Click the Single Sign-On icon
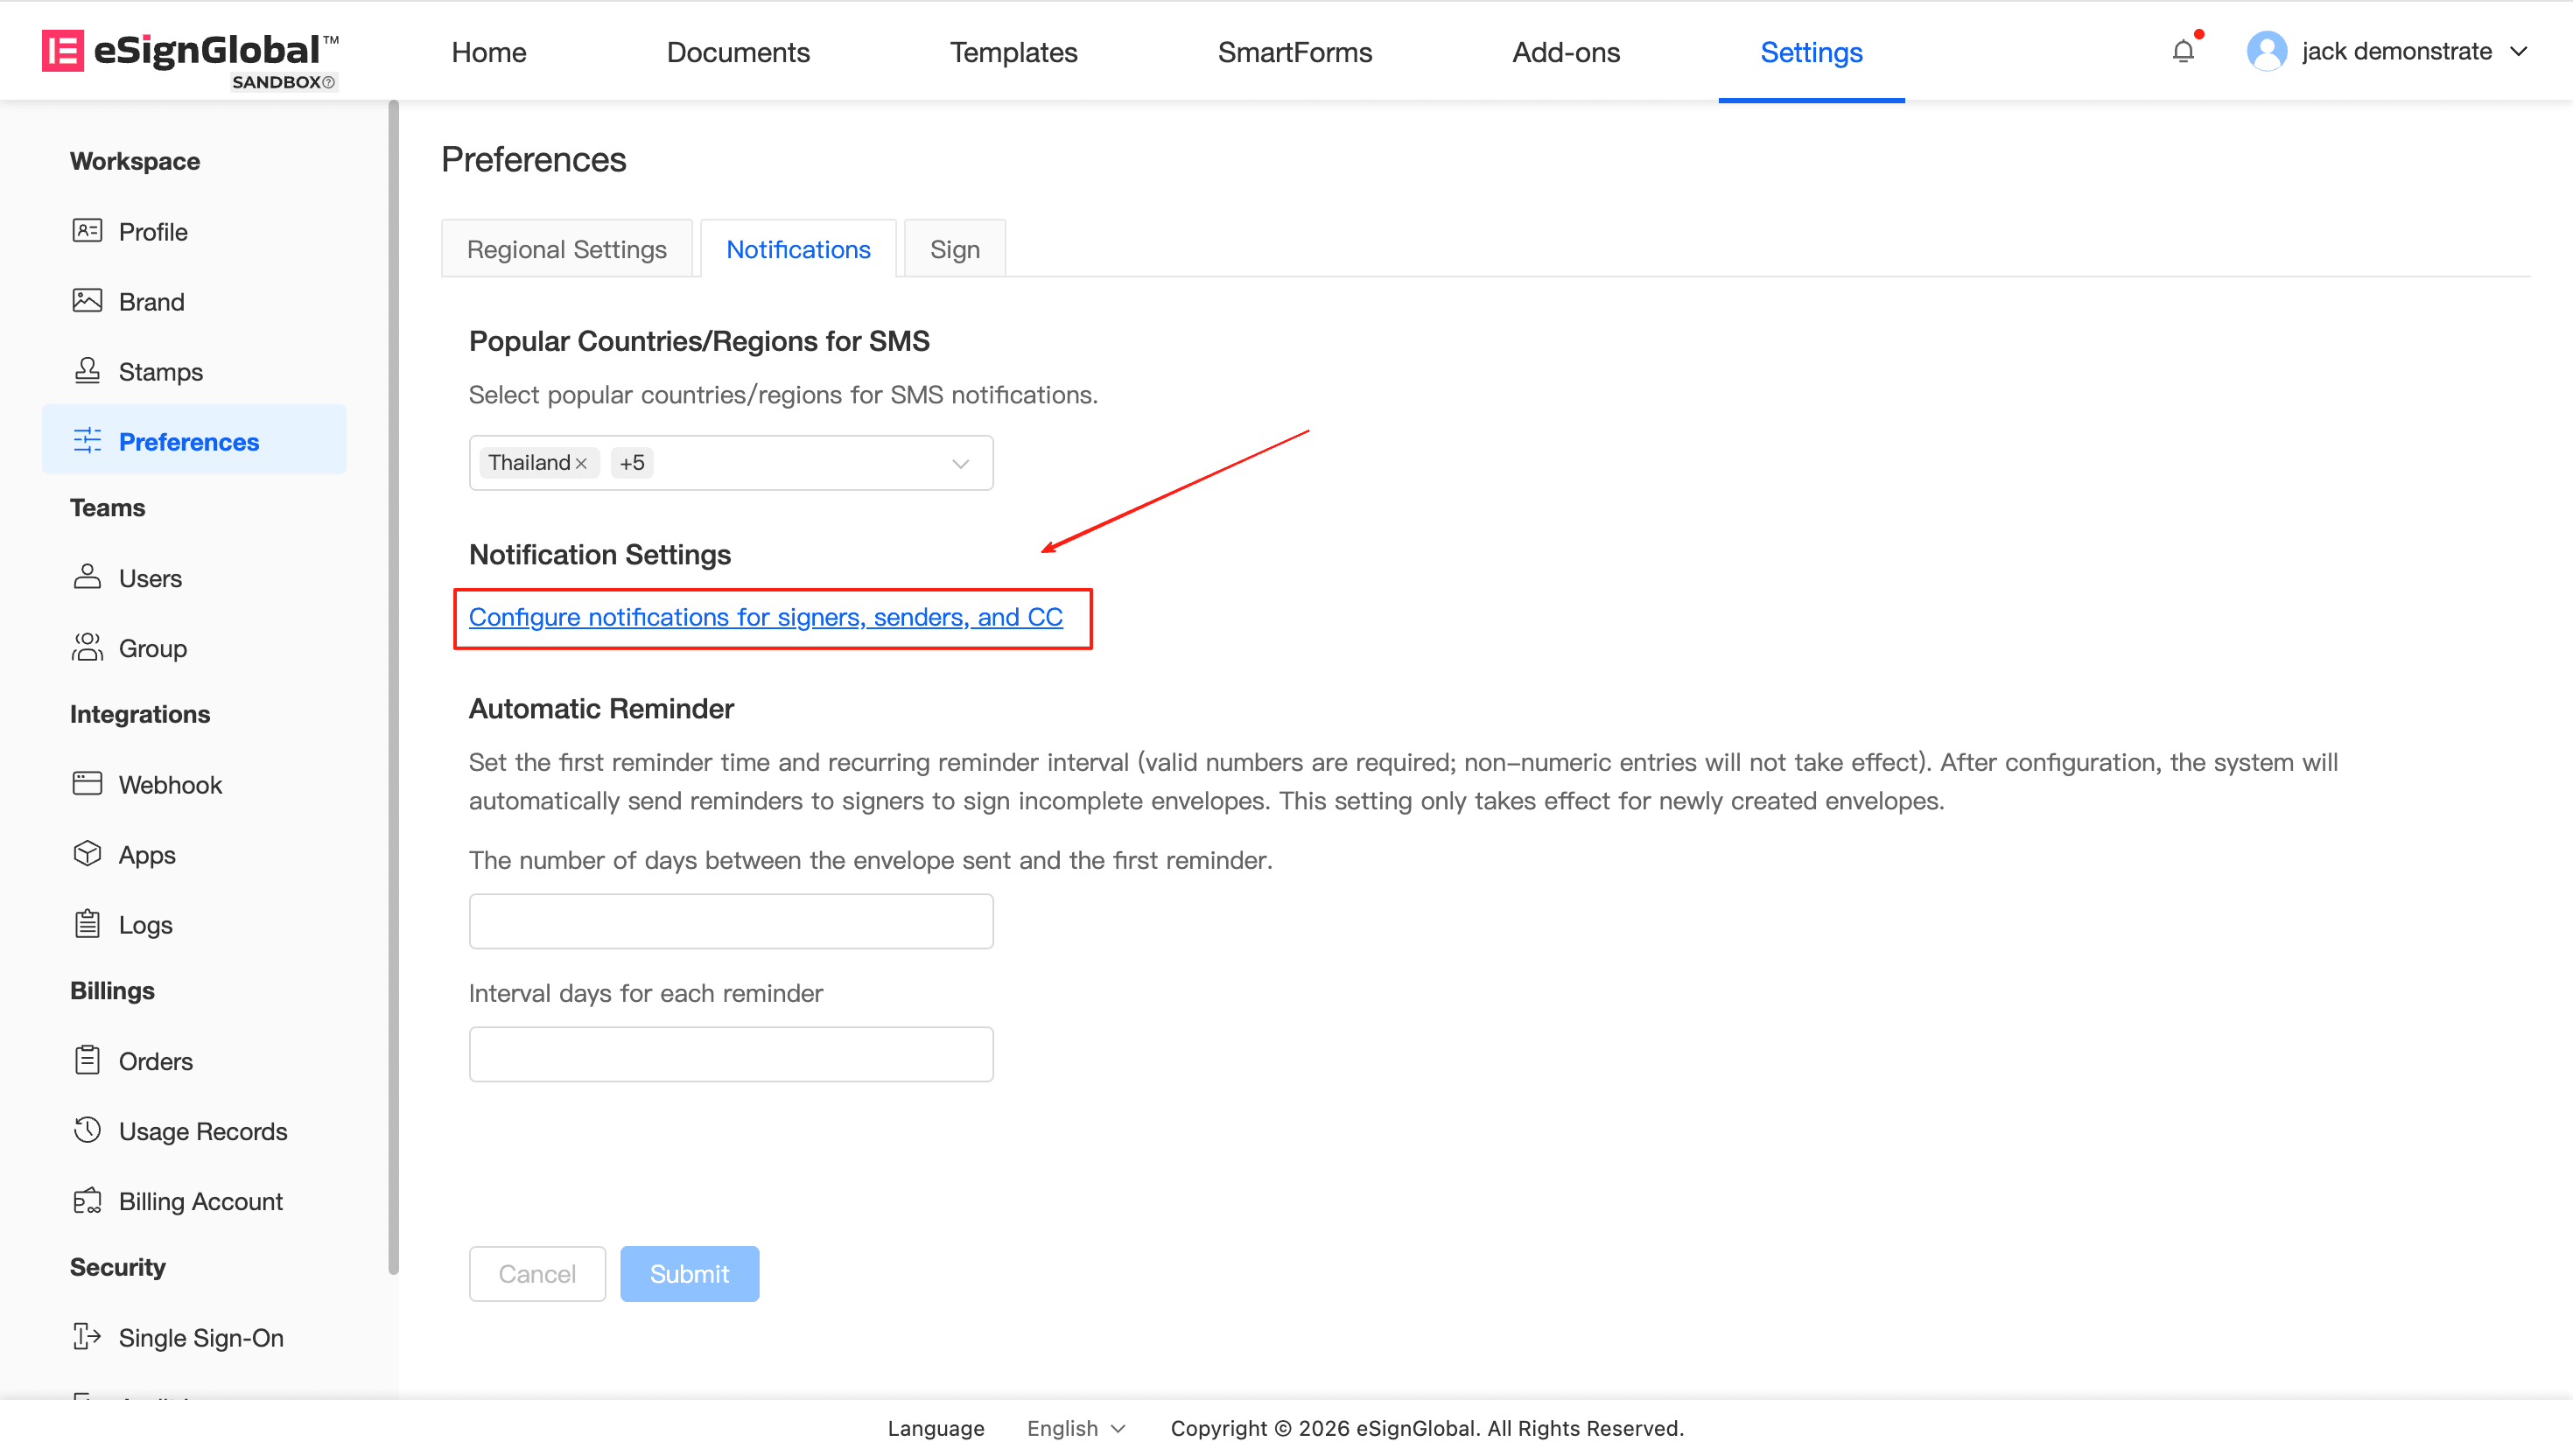The width and height of the screenshot is (2573, 1456). pos(87,1337)
